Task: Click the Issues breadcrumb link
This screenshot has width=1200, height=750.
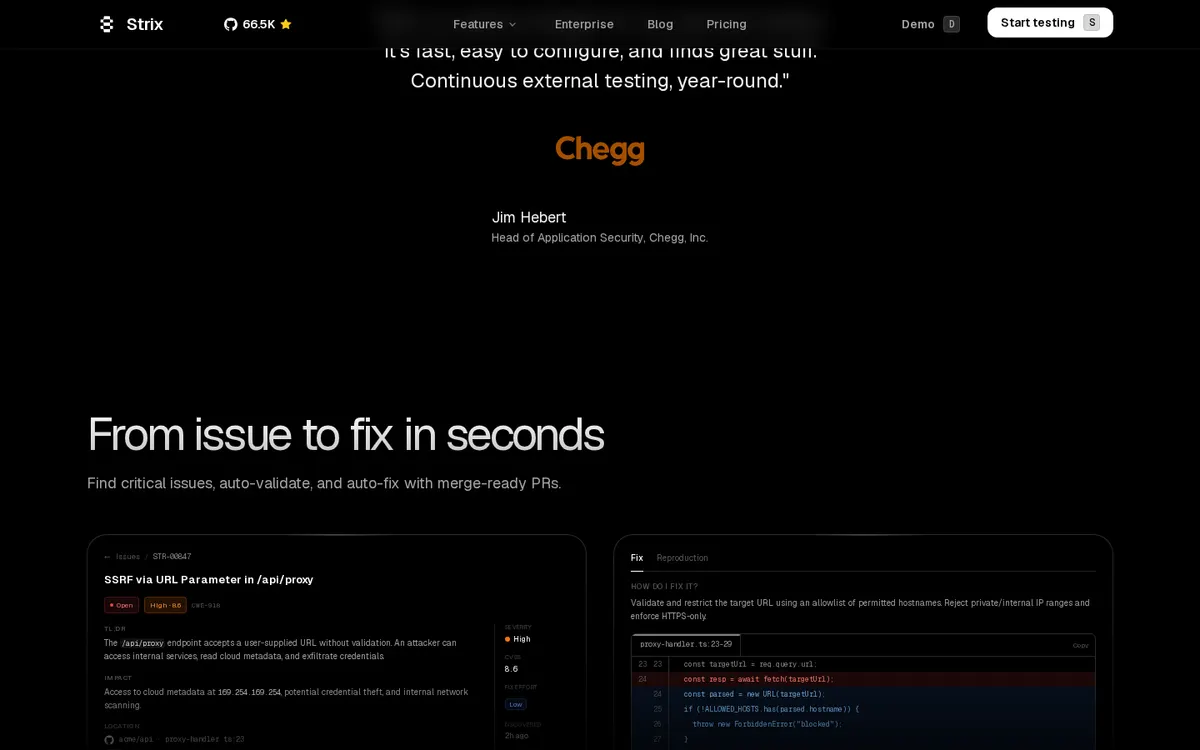Action: coord(128,557)
